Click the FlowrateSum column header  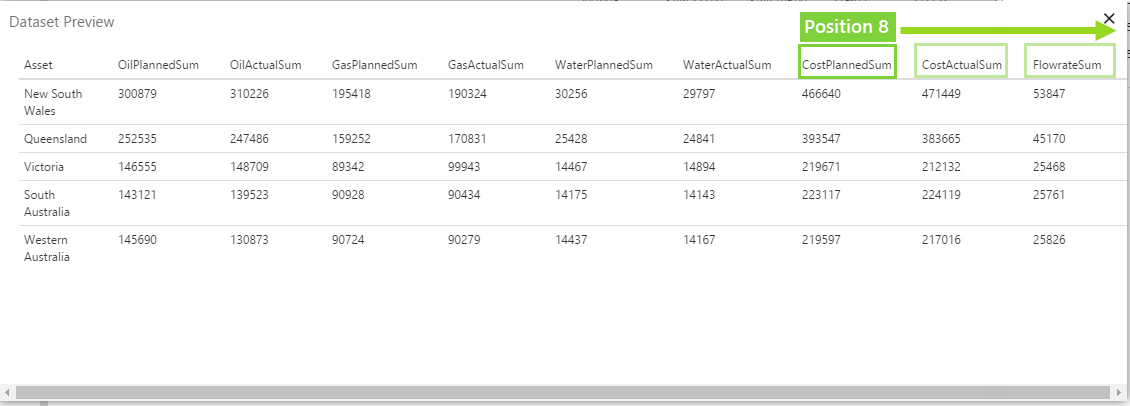point(1069,65)
